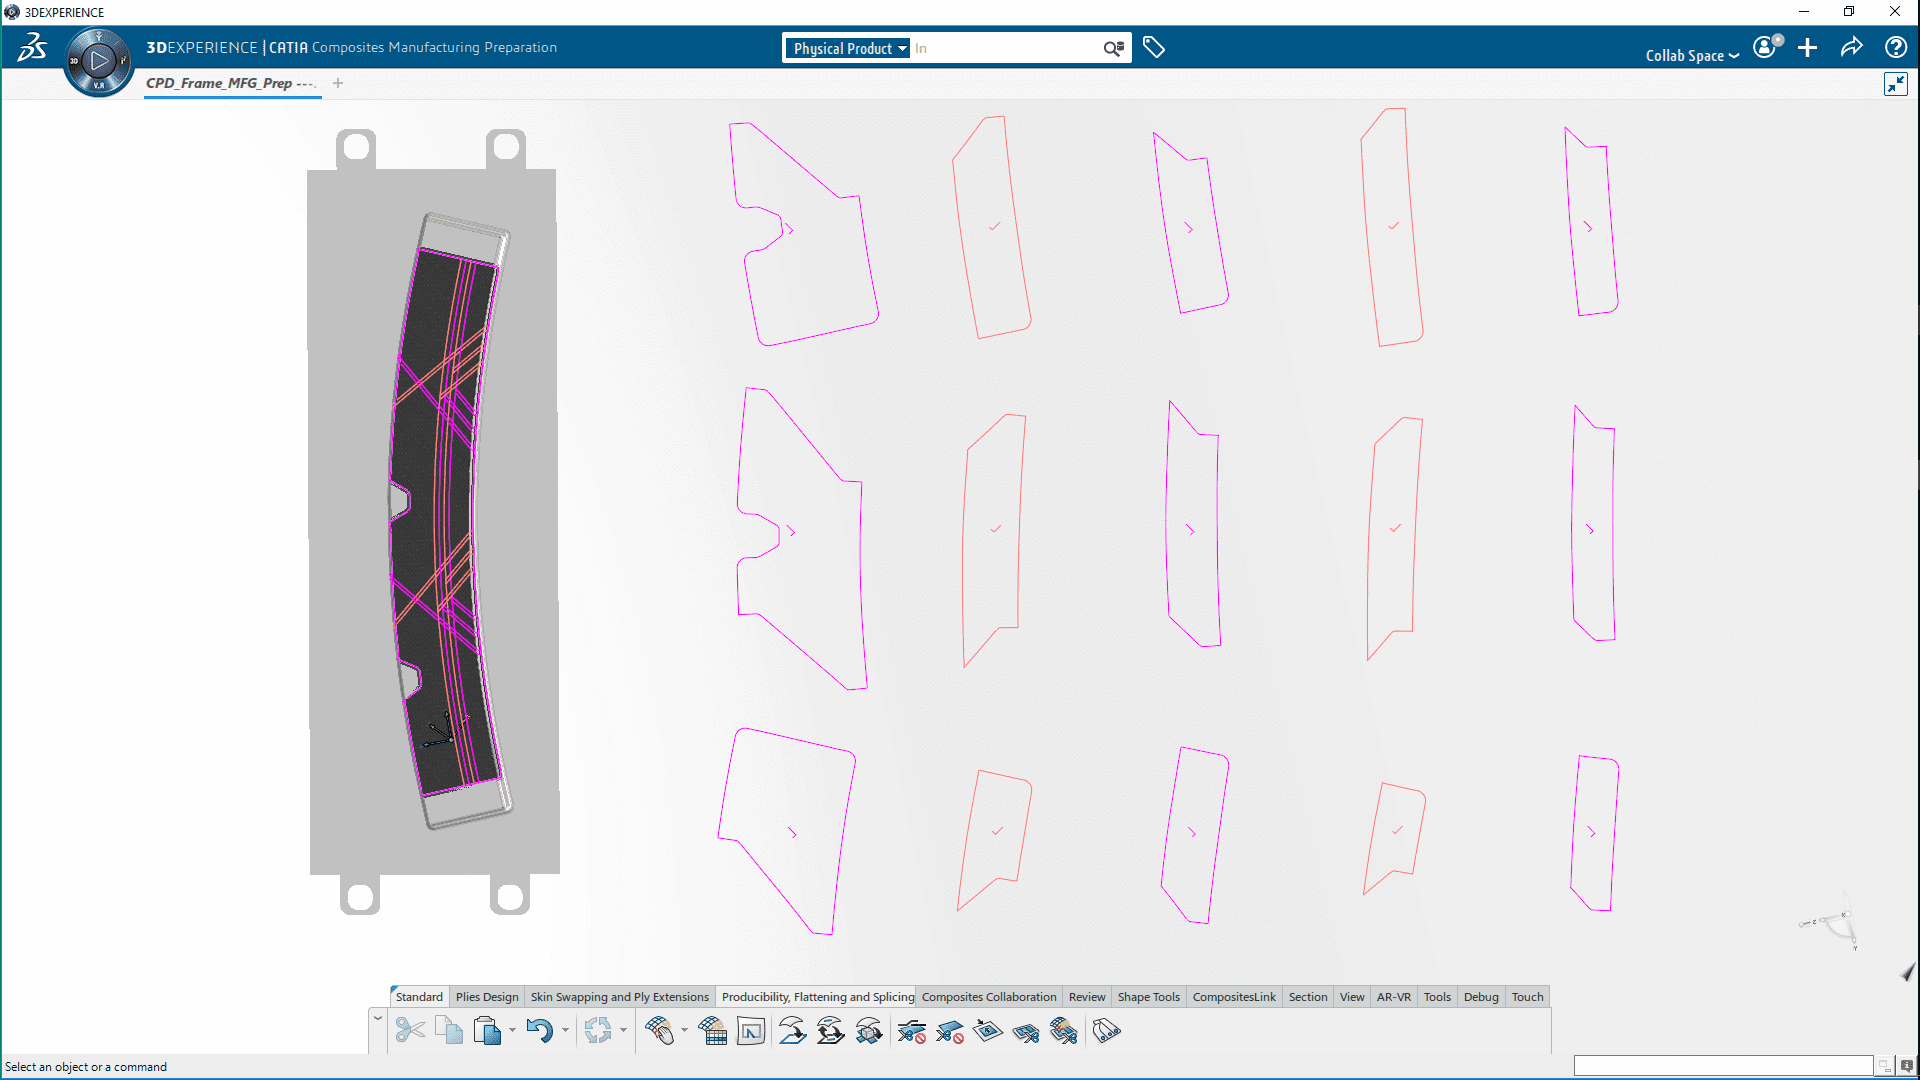The height and width of the screenshot is (1080, 1920).
Task: Open the Physical Product search filter dropdown
Action: (x=848, y=48)
